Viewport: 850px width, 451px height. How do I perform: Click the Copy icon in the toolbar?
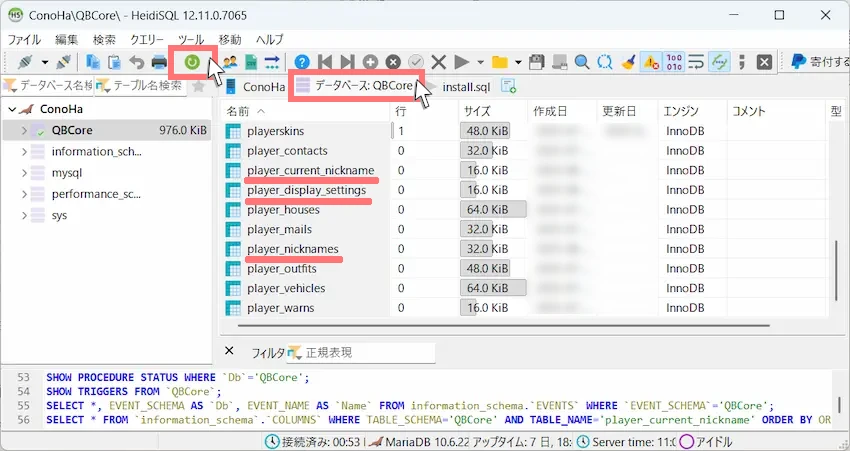point(93,62)
